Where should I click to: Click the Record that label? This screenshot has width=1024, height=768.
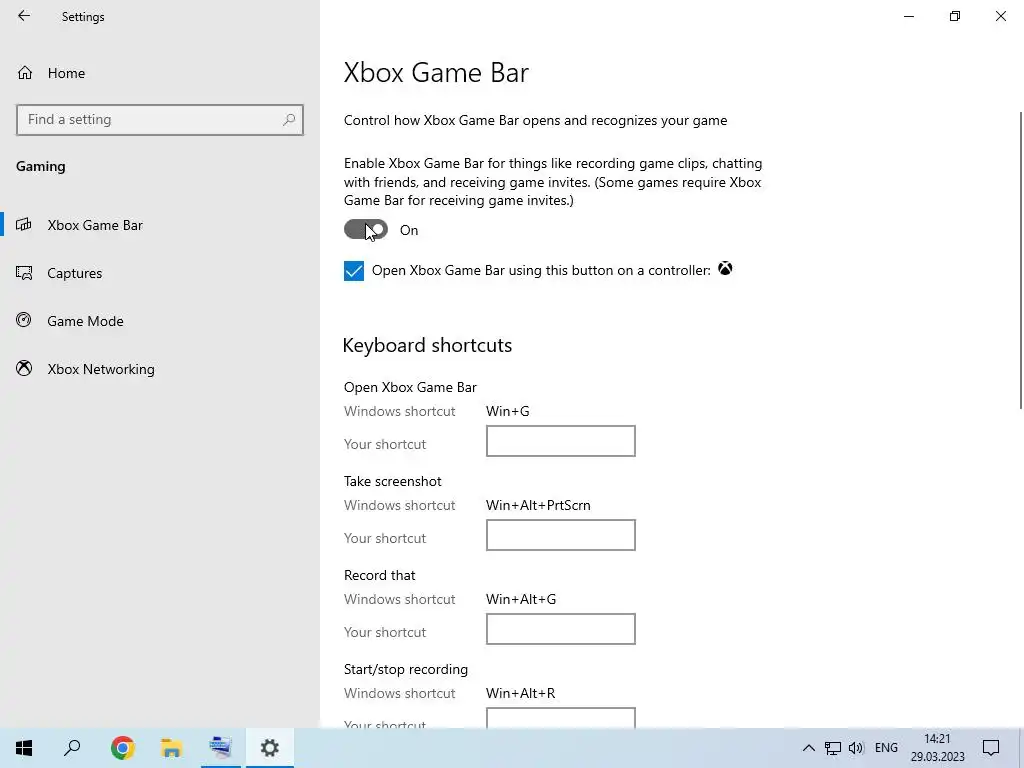pyautogui.click(x=379, y=575)
